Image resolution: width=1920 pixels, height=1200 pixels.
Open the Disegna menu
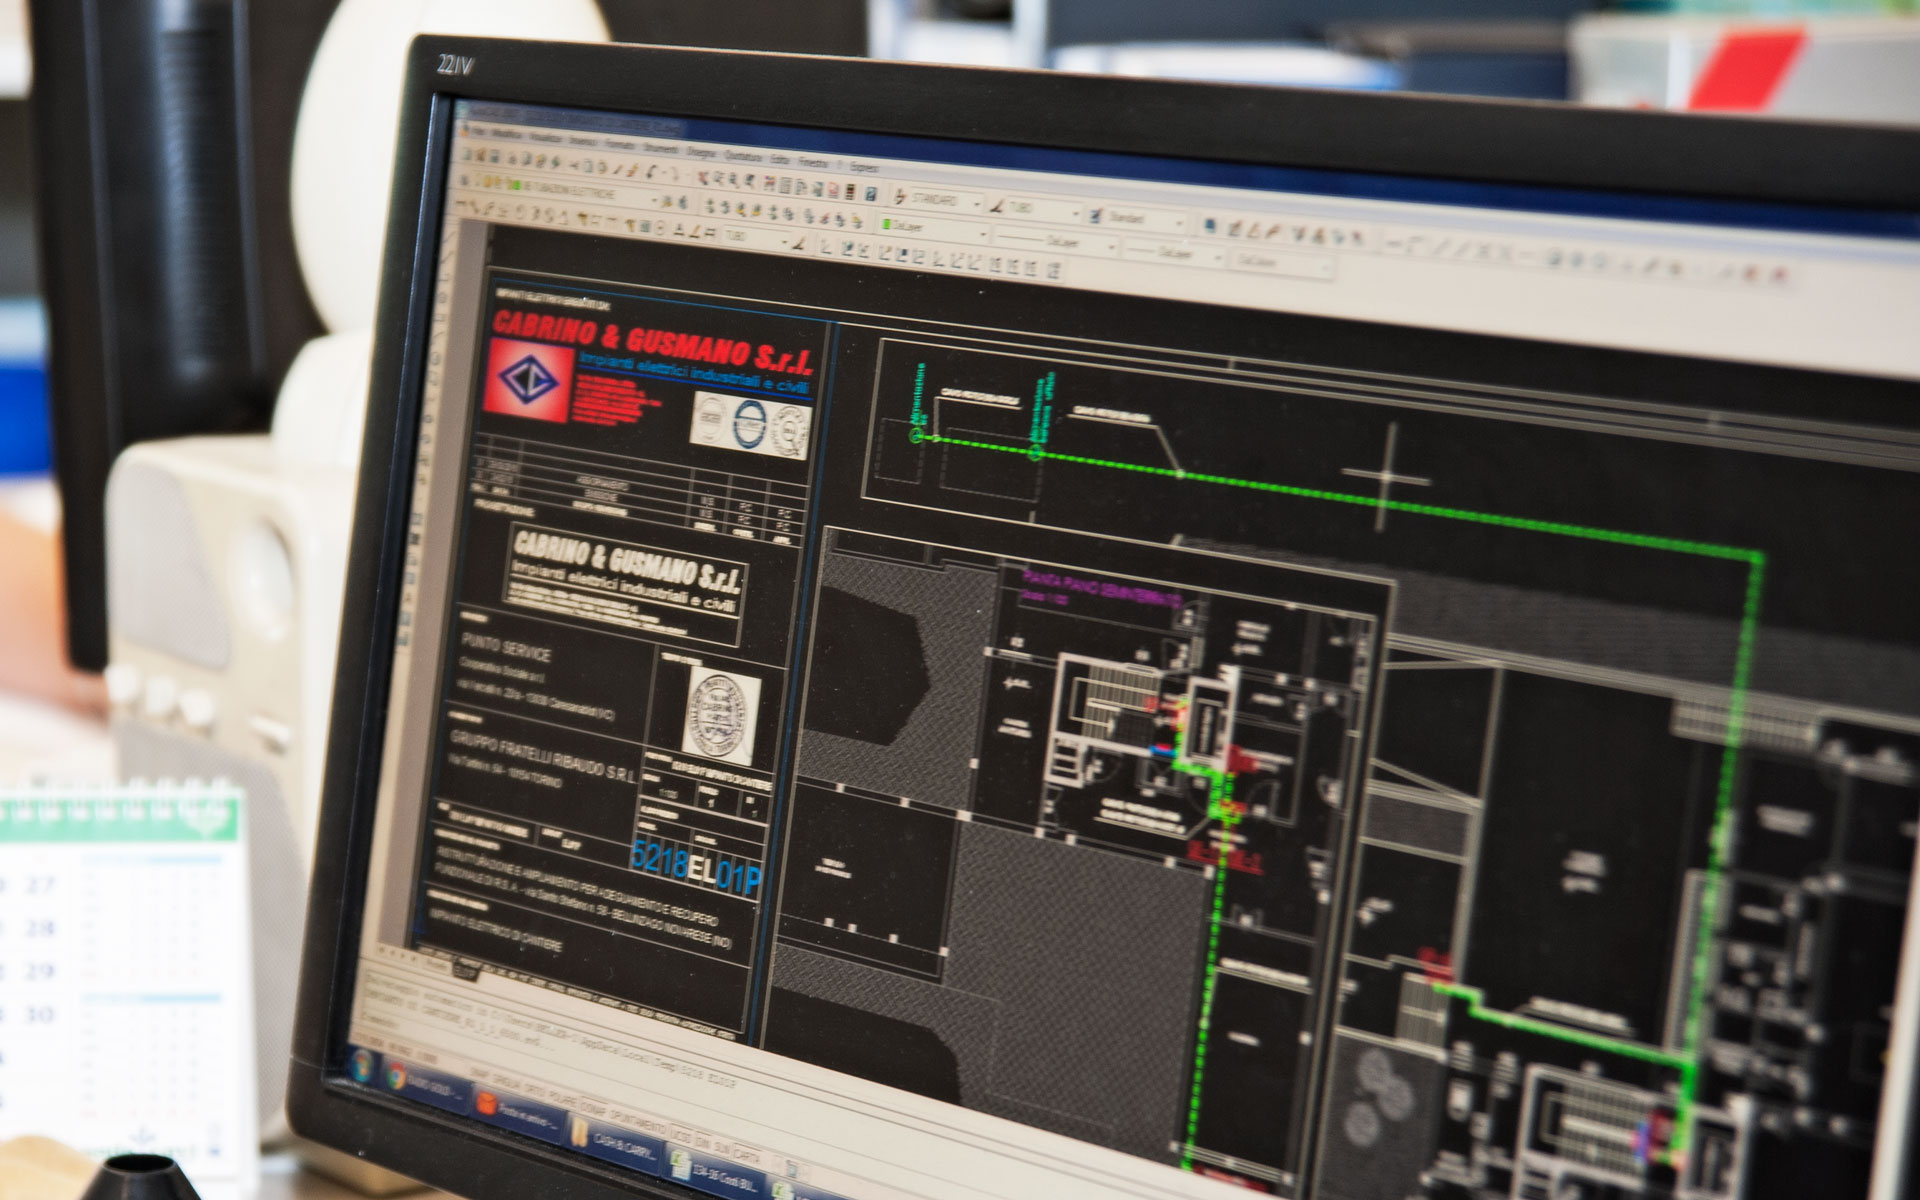pyautogui.click(x=701, y=153)
